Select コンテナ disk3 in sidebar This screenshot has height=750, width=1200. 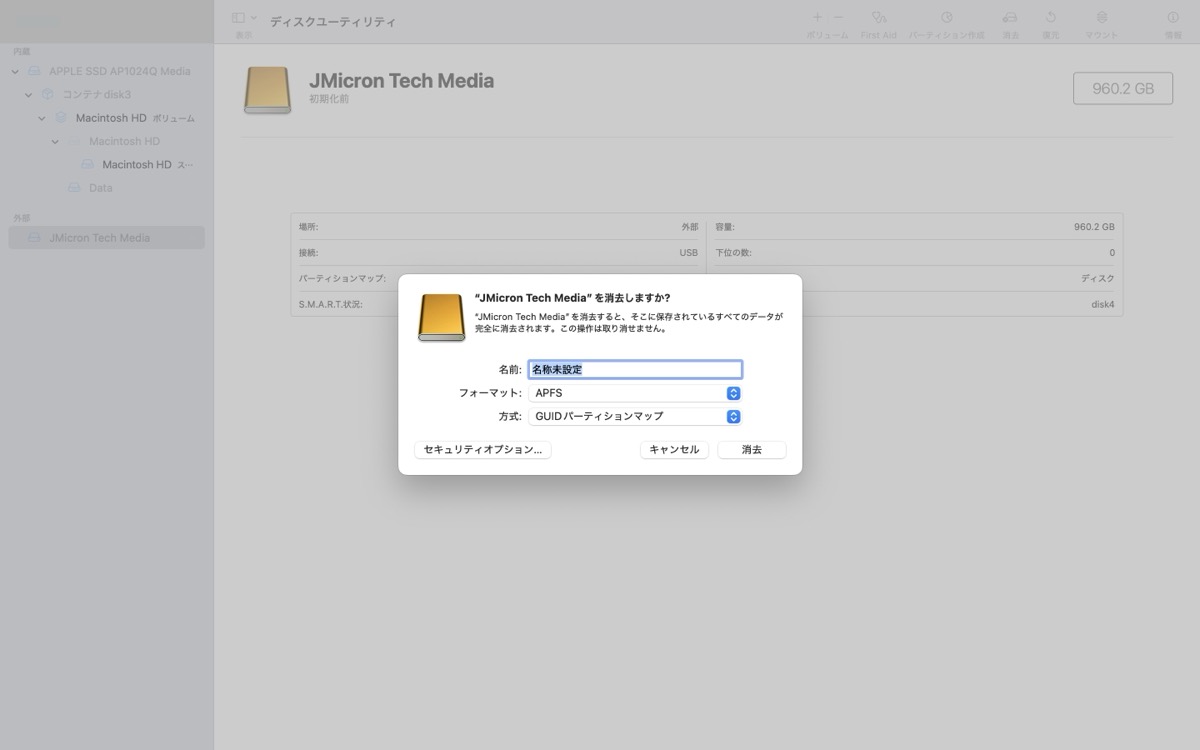97,94
